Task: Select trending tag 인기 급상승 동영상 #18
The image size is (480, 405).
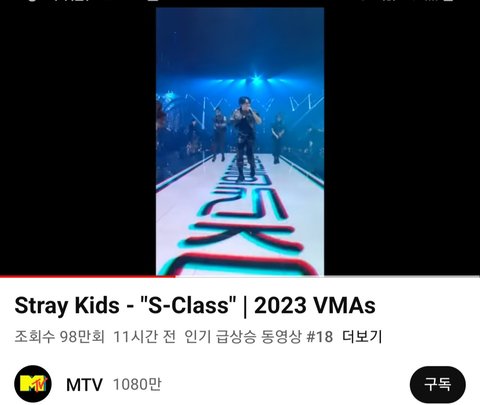Action: click(x=259, y=337)
